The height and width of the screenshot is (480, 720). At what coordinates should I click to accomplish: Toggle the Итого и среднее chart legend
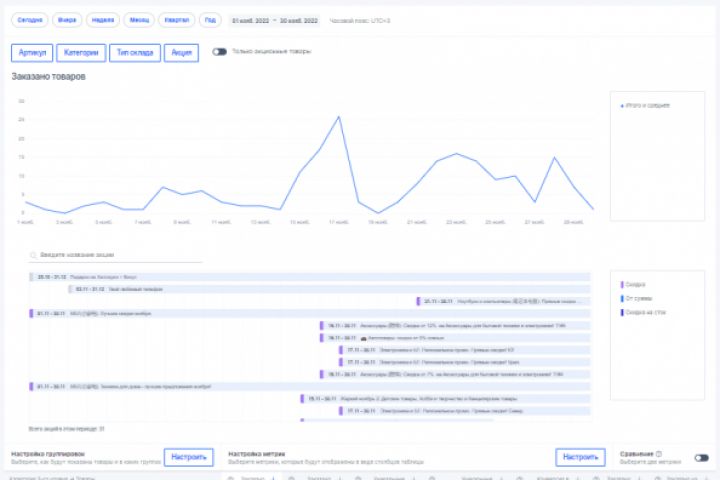click(645, 106)
